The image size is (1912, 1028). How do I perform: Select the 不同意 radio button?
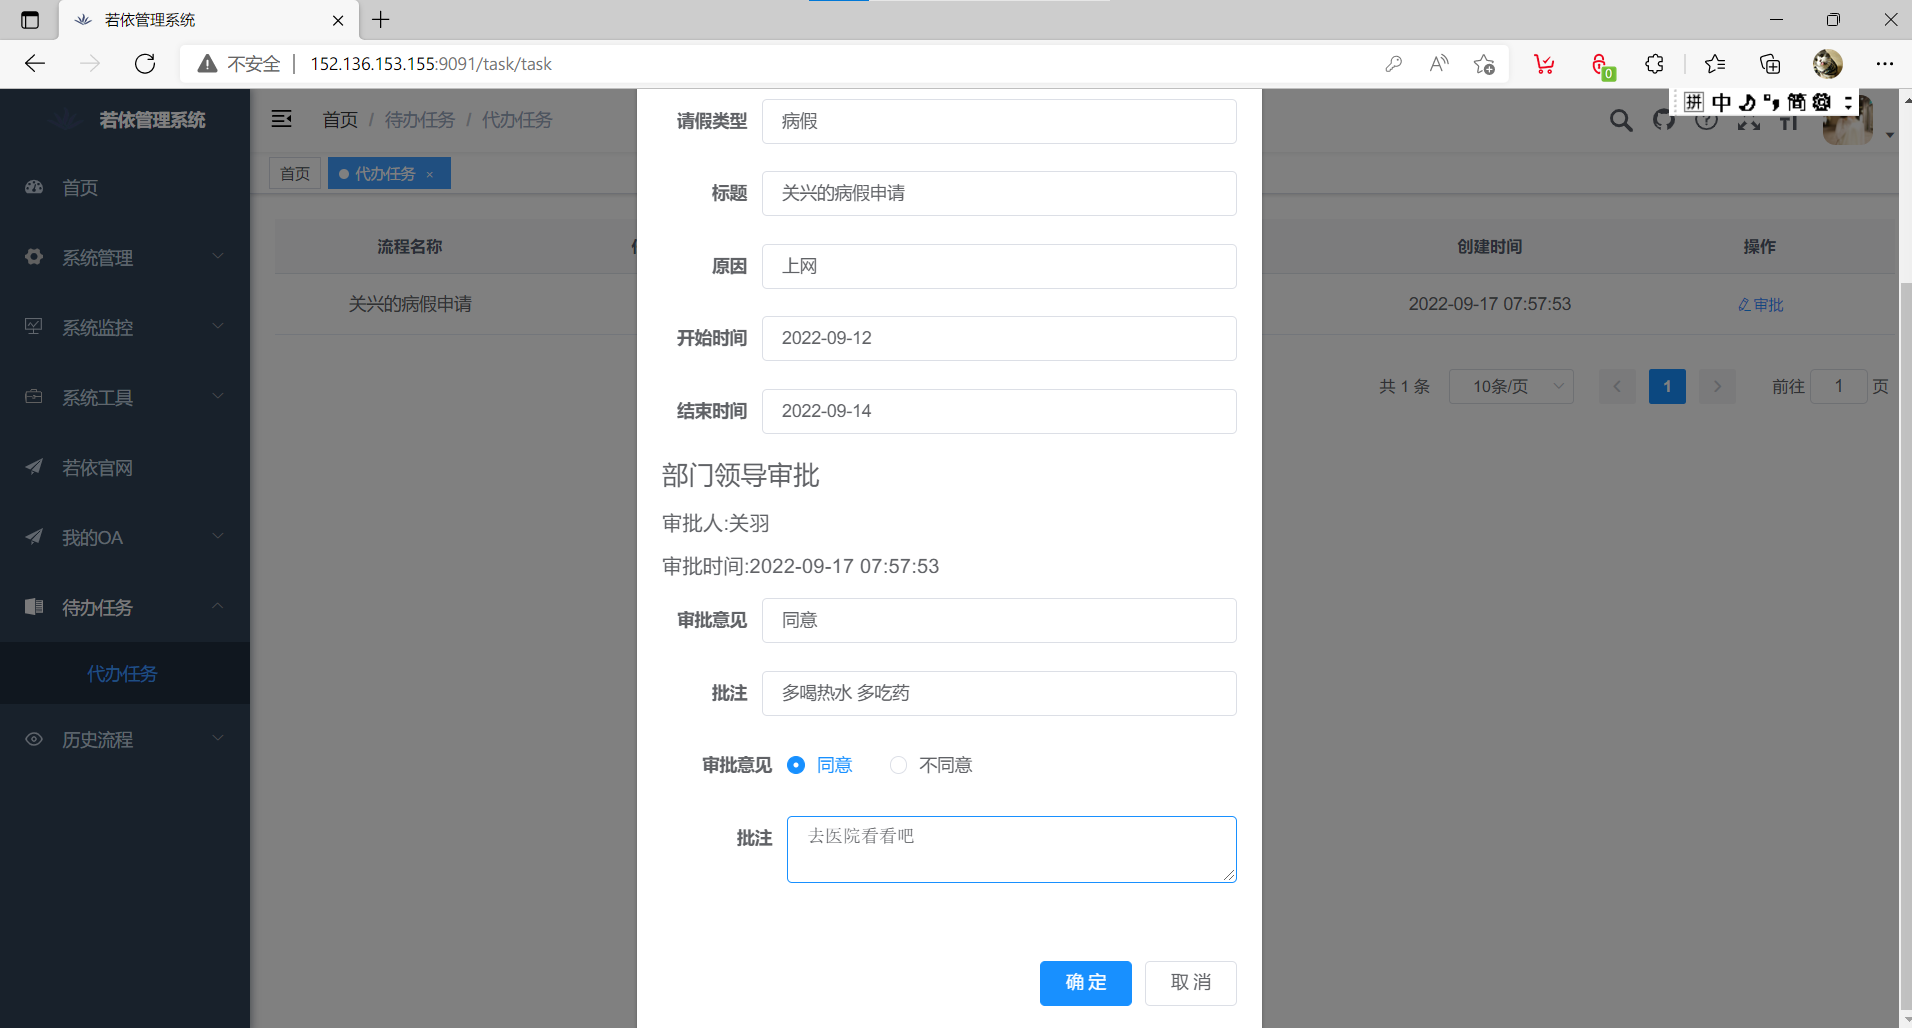tap(898, 765)
